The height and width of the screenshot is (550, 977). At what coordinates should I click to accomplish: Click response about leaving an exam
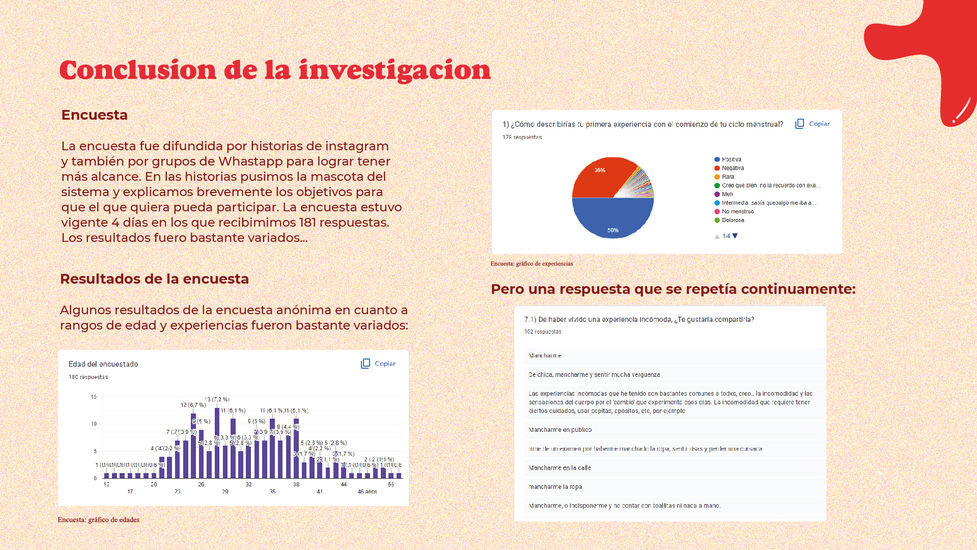[674, 448]
